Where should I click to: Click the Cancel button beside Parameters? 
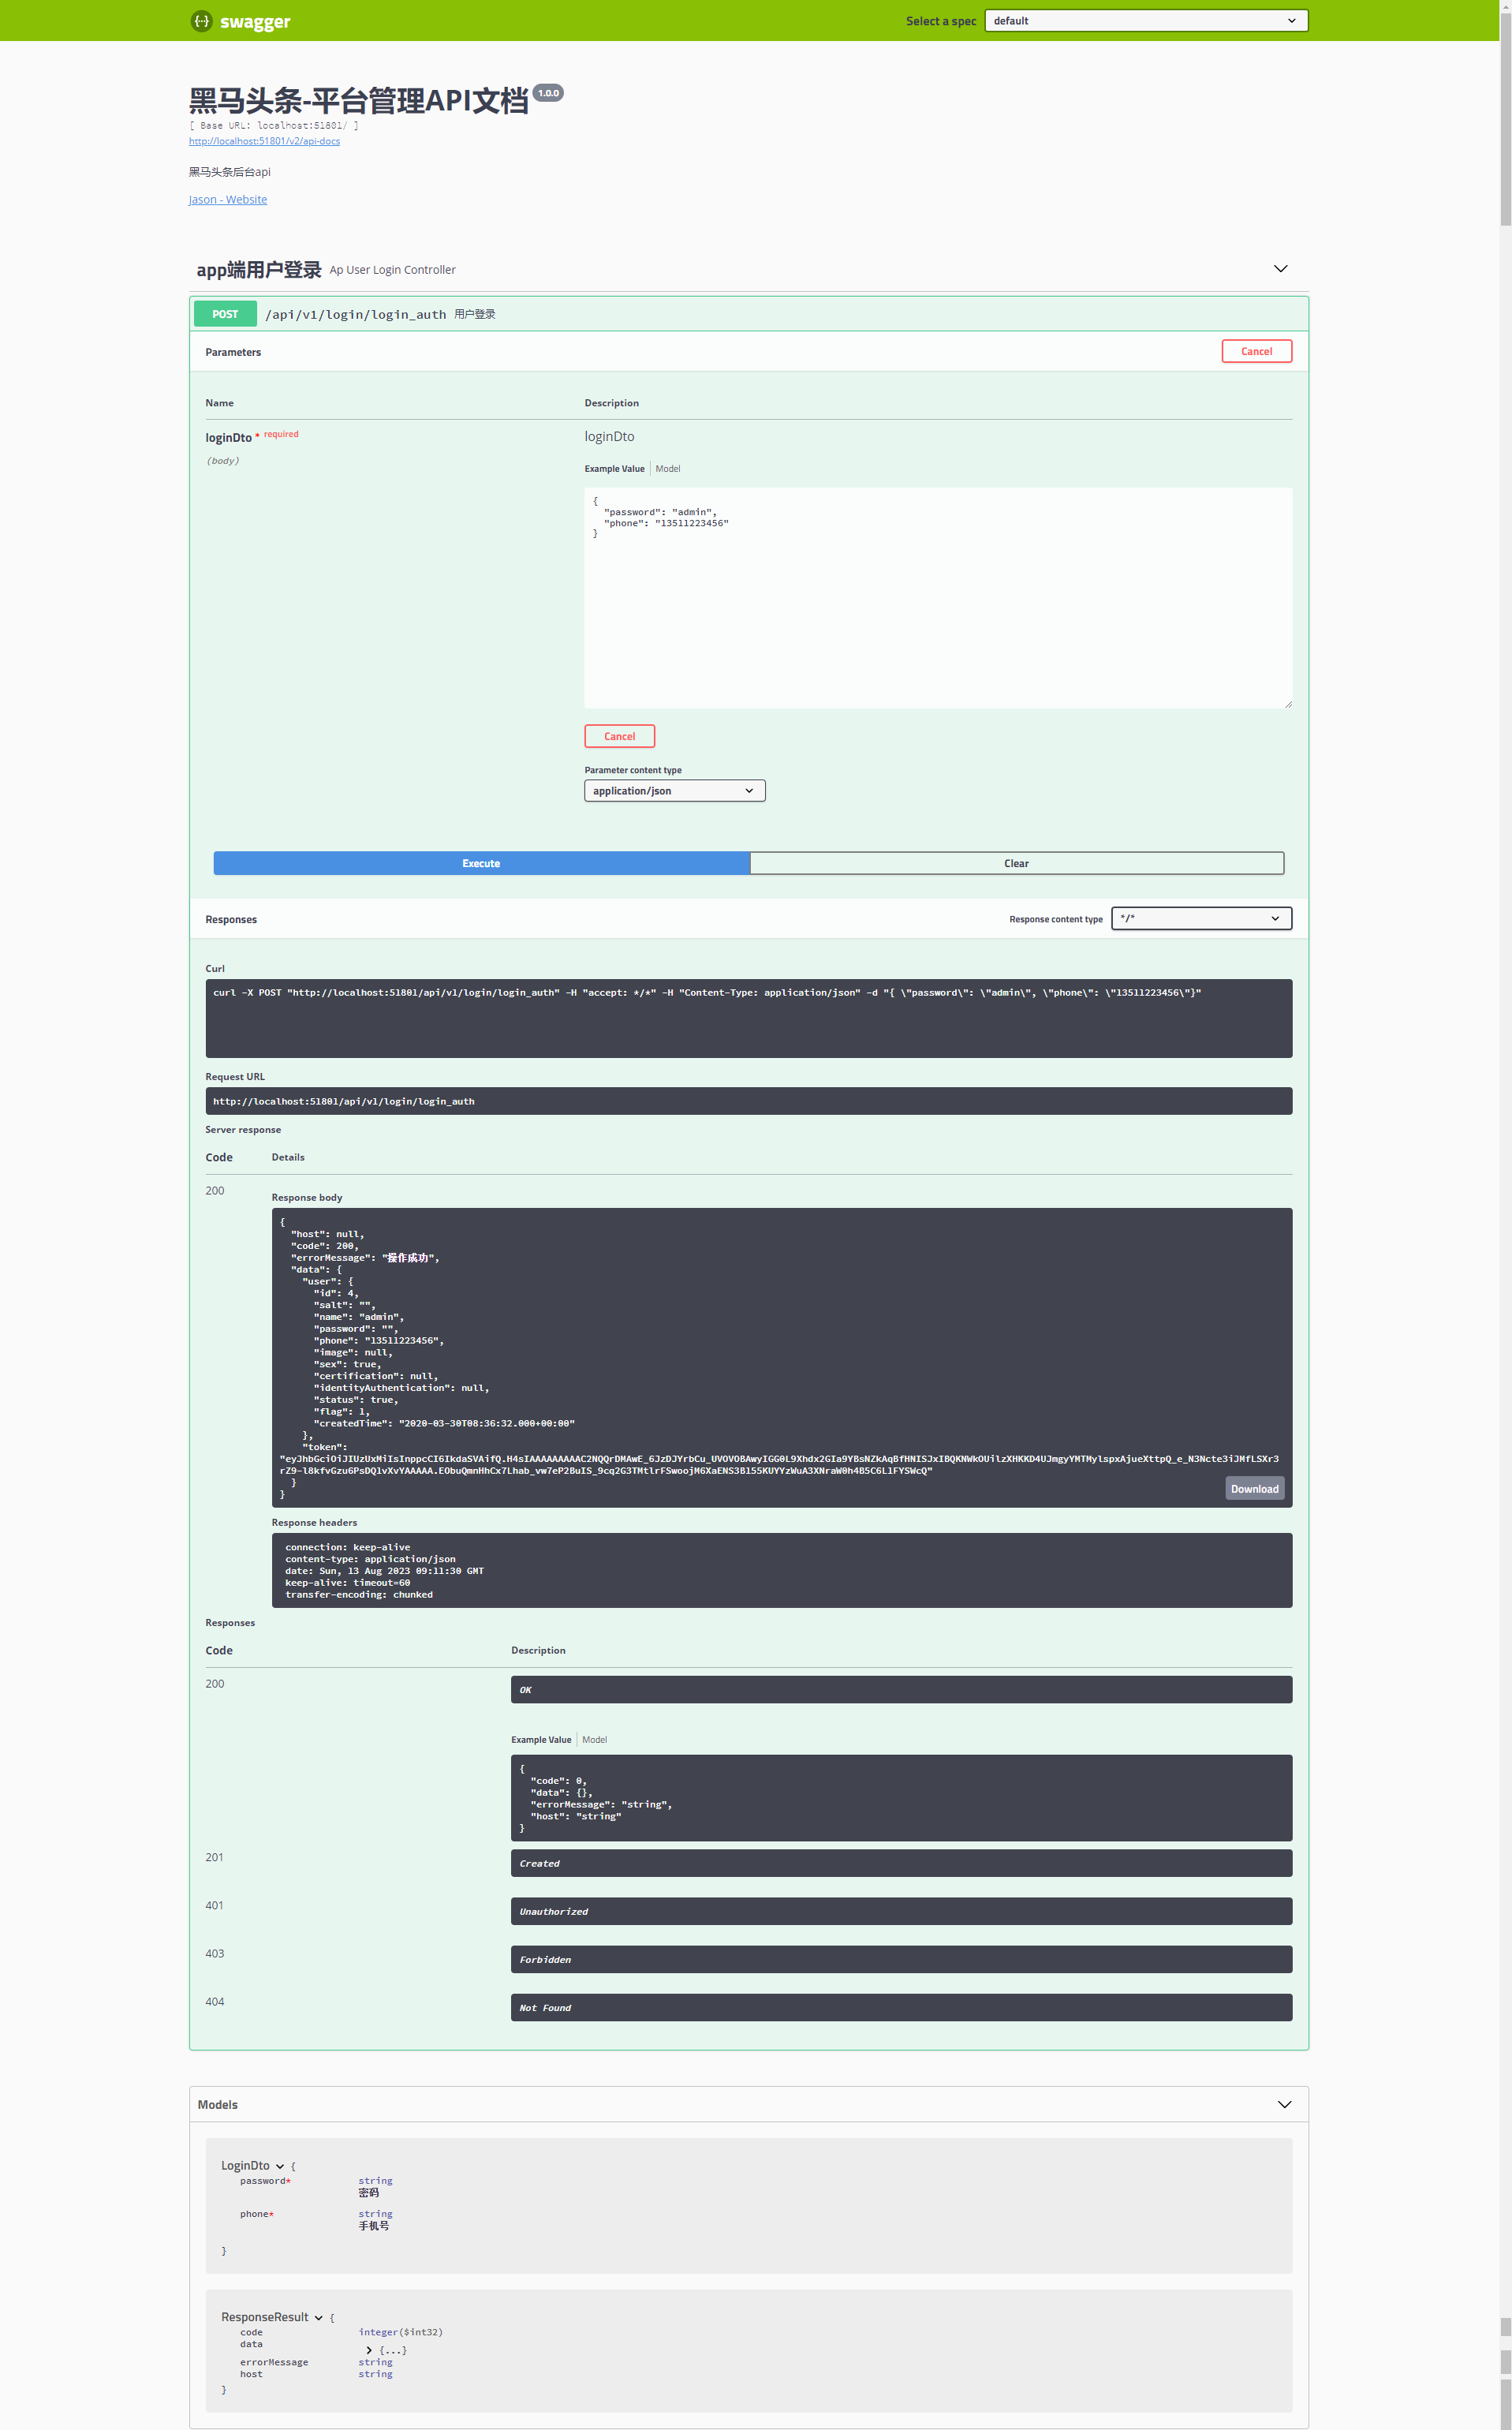(1256, 352)
